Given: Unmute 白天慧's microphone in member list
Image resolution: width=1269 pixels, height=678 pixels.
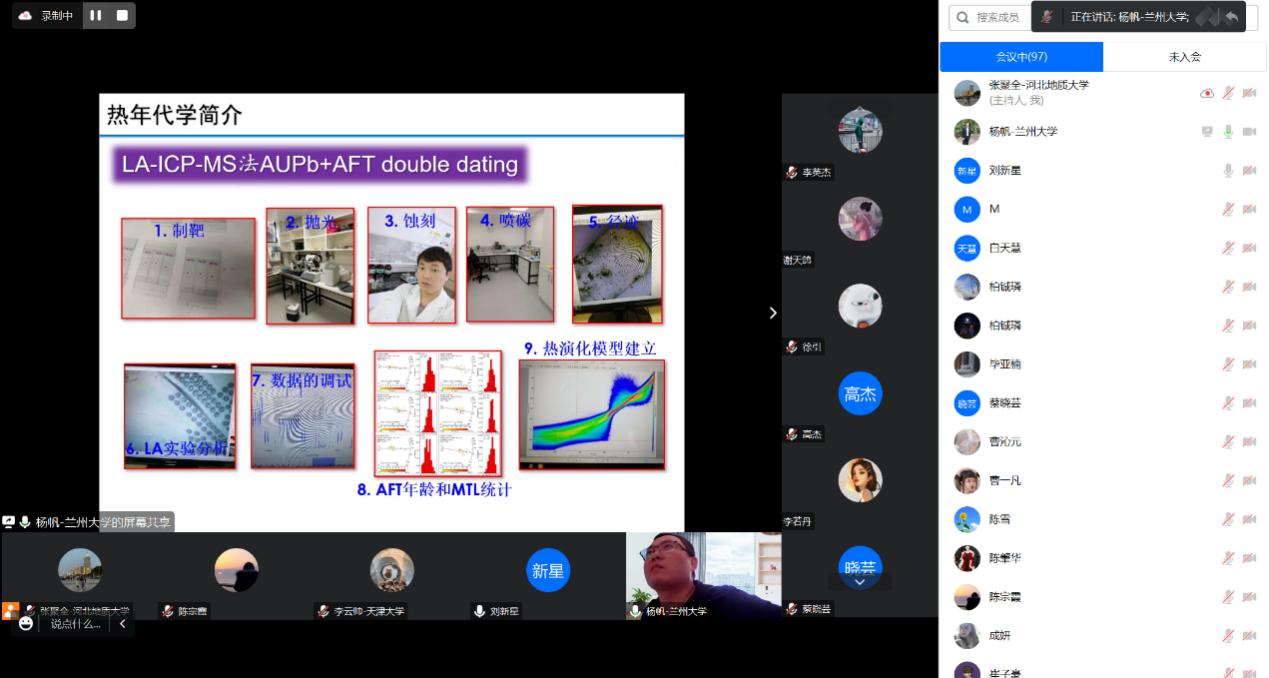Looking at the screenshot, I should coord(1228,248).
